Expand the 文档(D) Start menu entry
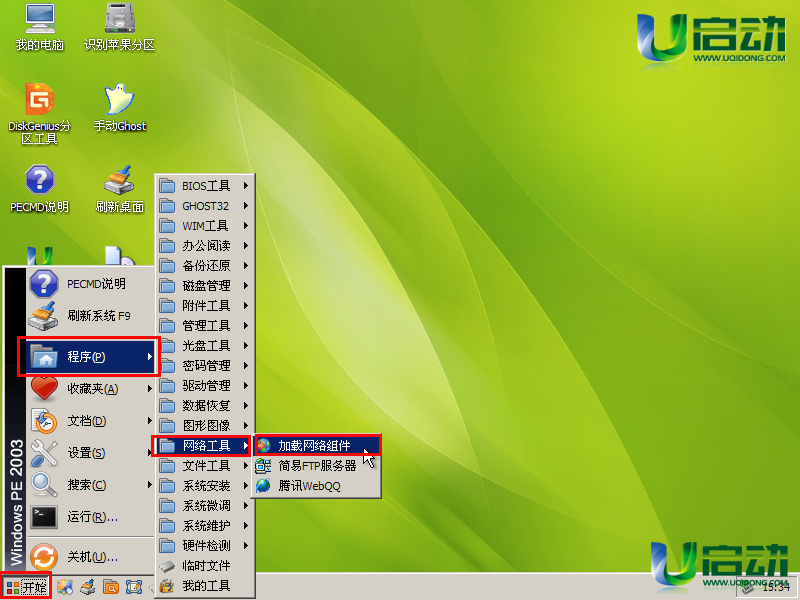The image size is (800, 600). click(x=91, y=421)
